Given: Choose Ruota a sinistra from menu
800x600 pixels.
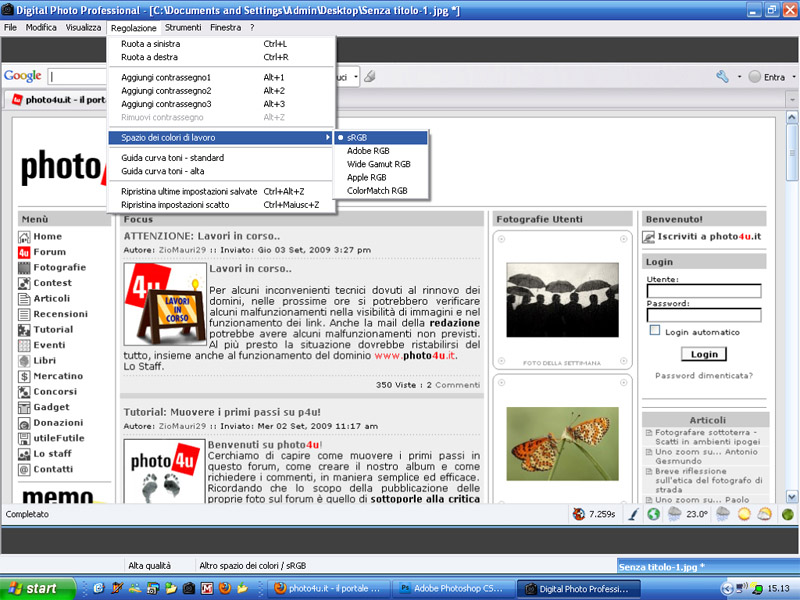Looking at the screenshot, I should click(x=221, y=44).
